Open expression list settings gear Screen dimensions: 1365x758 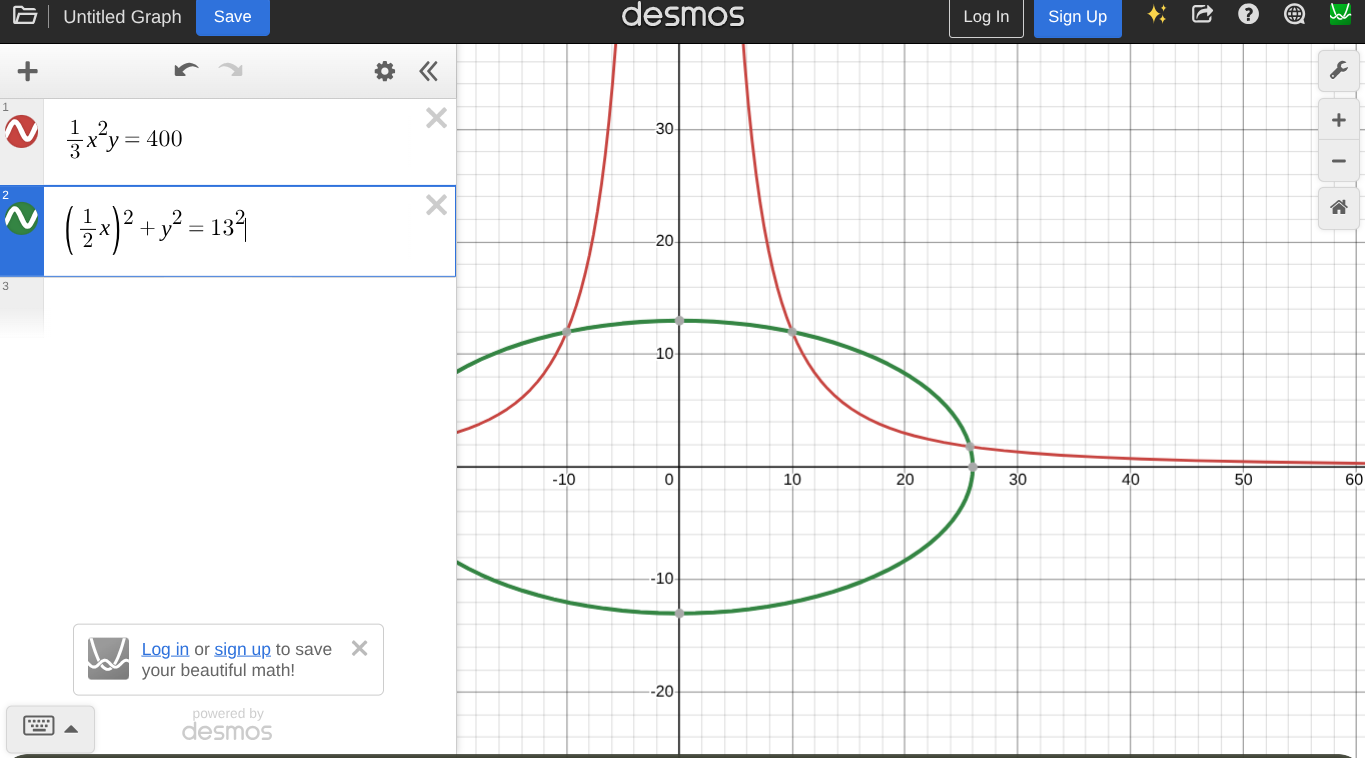point(385,71)
